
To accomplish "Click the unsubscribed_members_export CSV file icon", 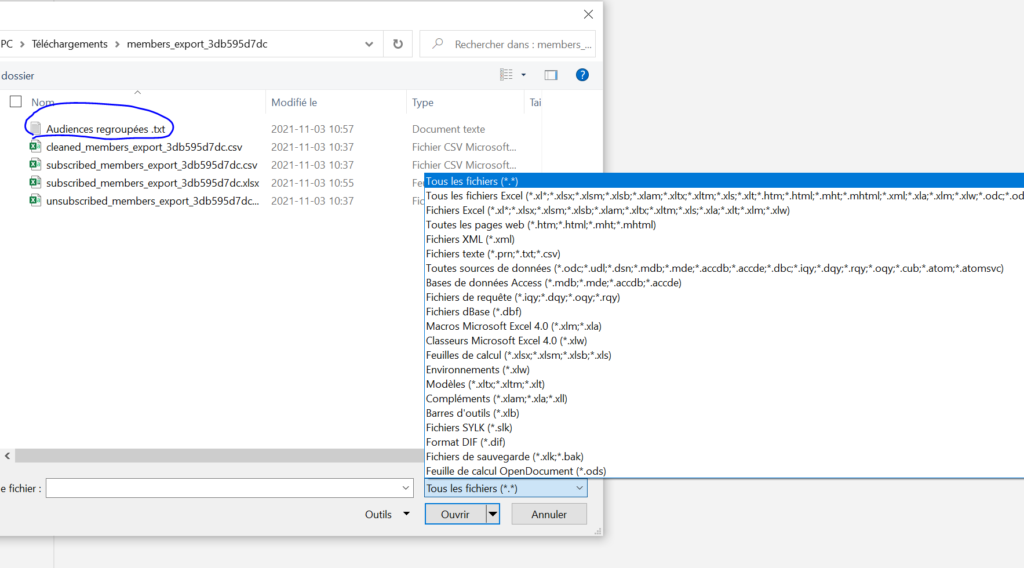I will pos(35,201).
